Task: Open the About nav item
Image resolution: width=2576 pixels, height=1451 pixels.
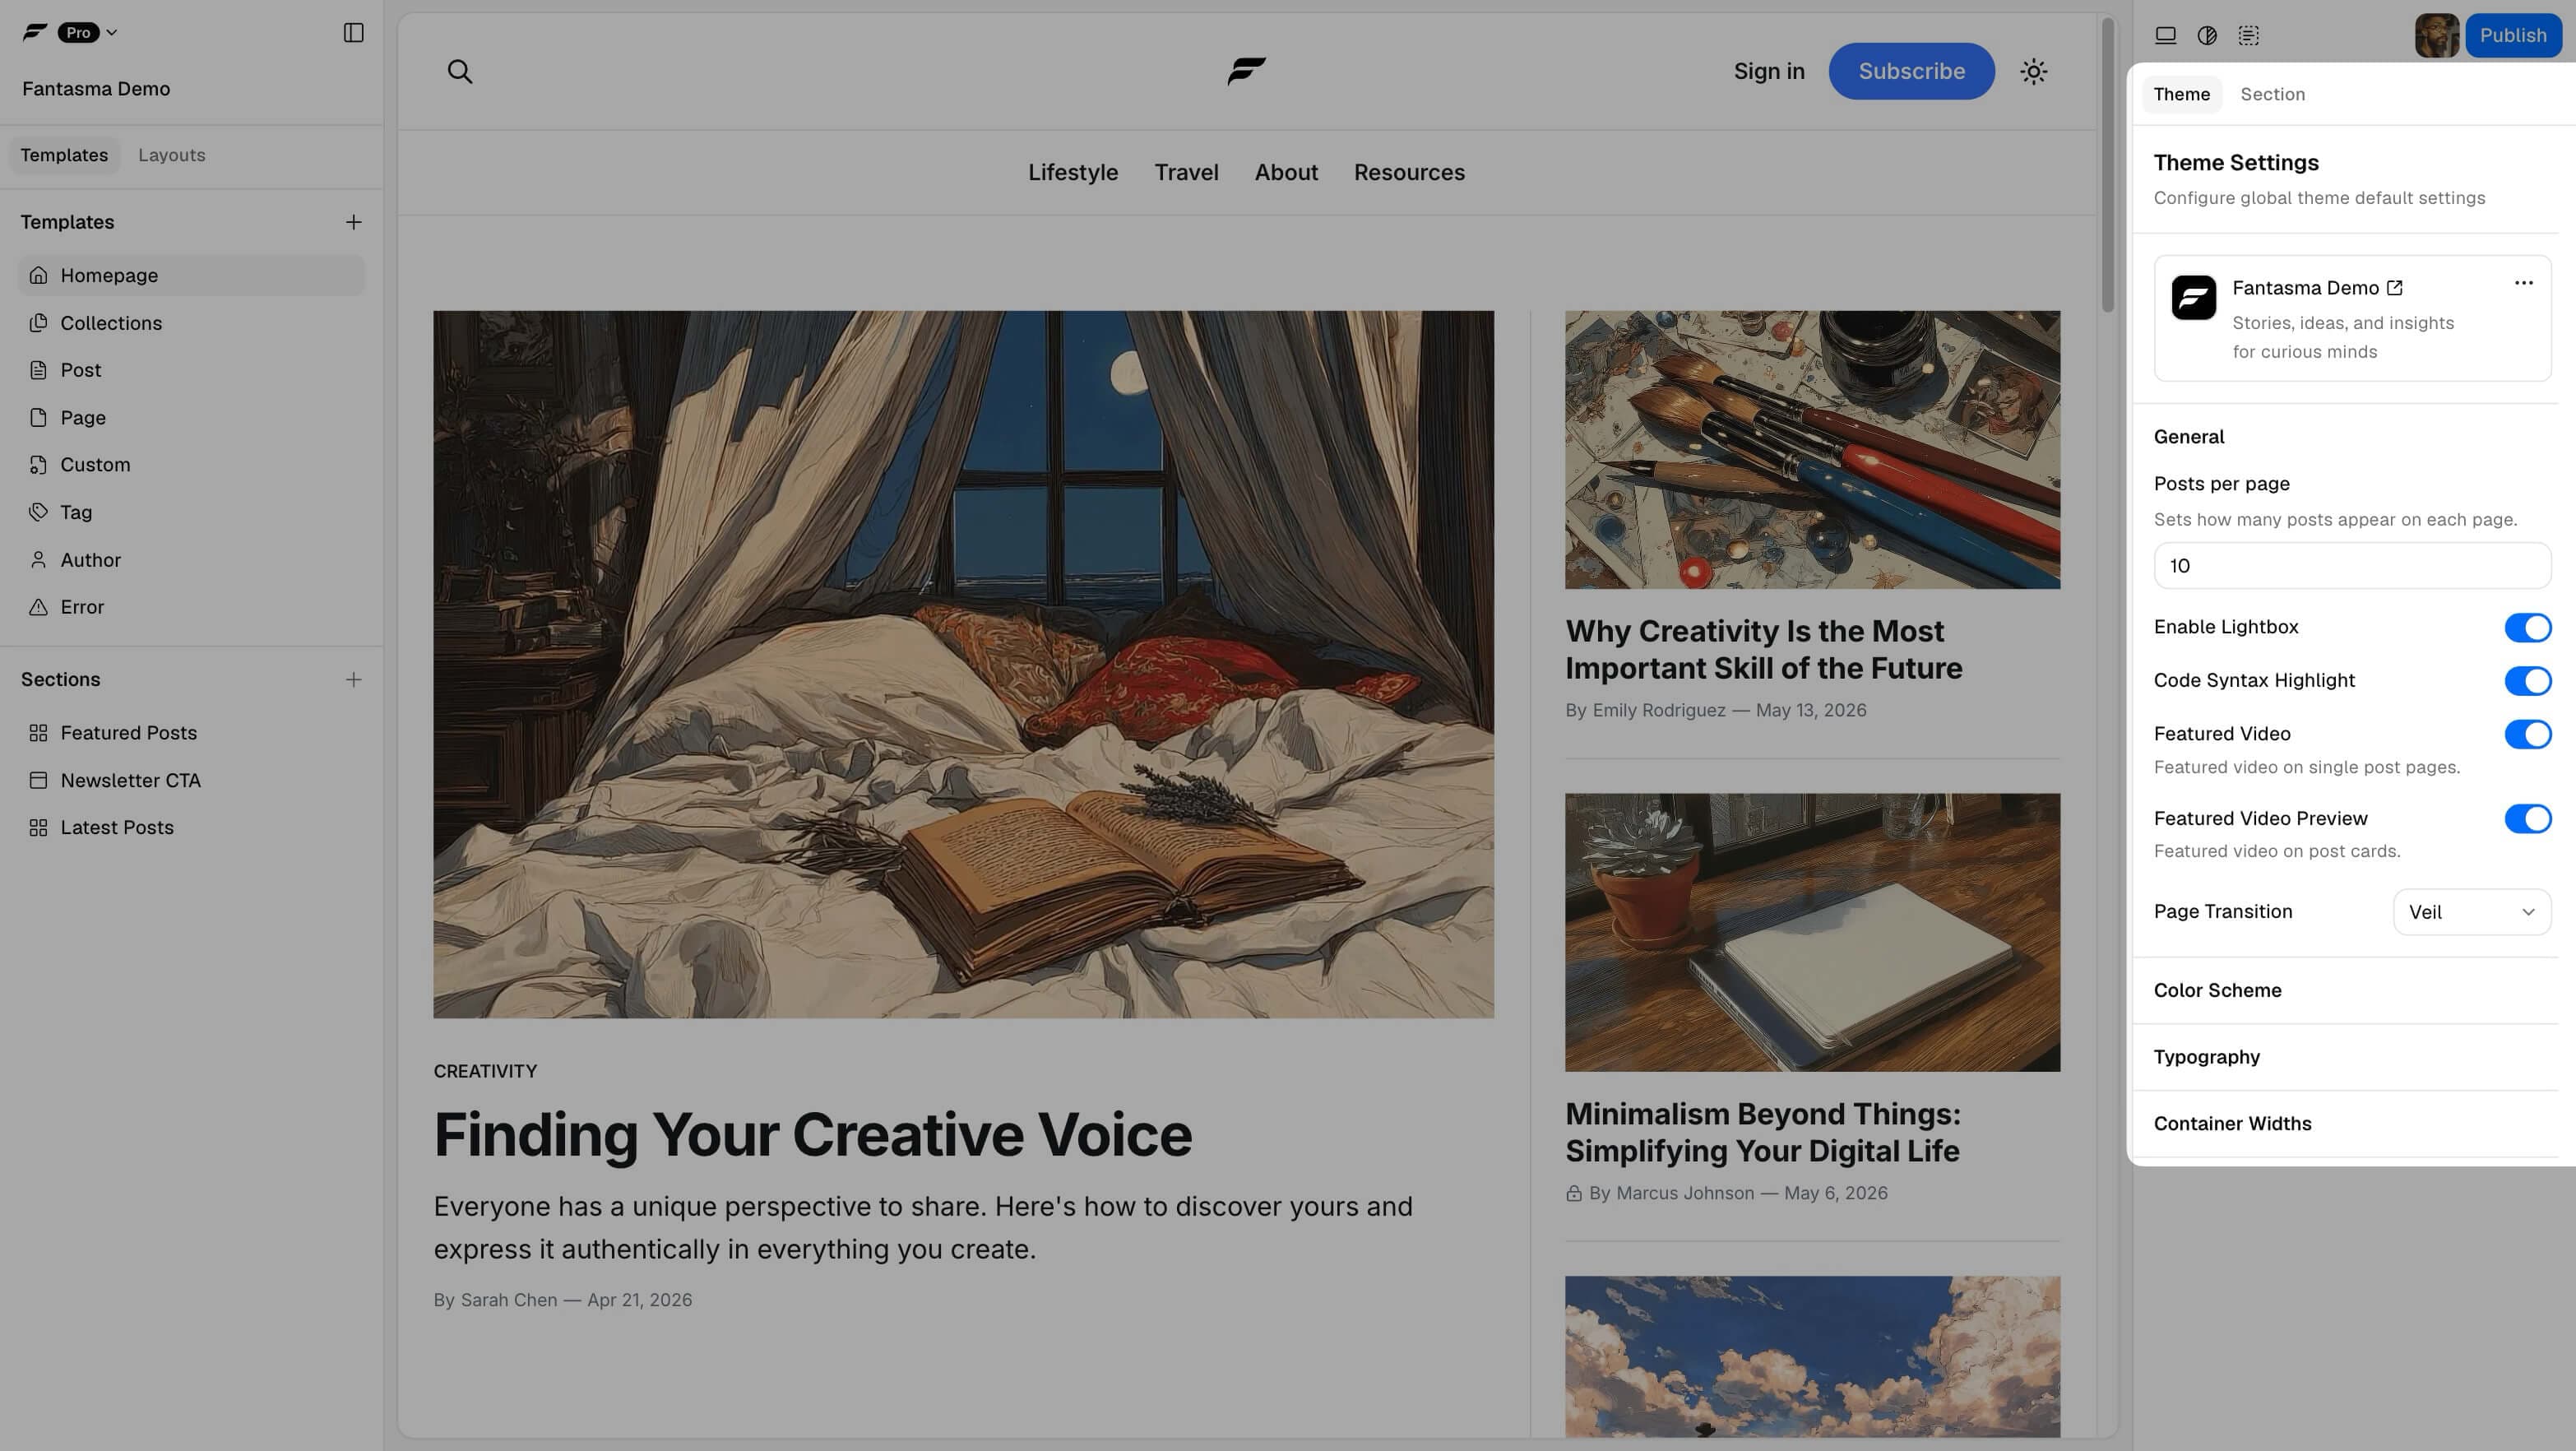Action: [1286, 172]
